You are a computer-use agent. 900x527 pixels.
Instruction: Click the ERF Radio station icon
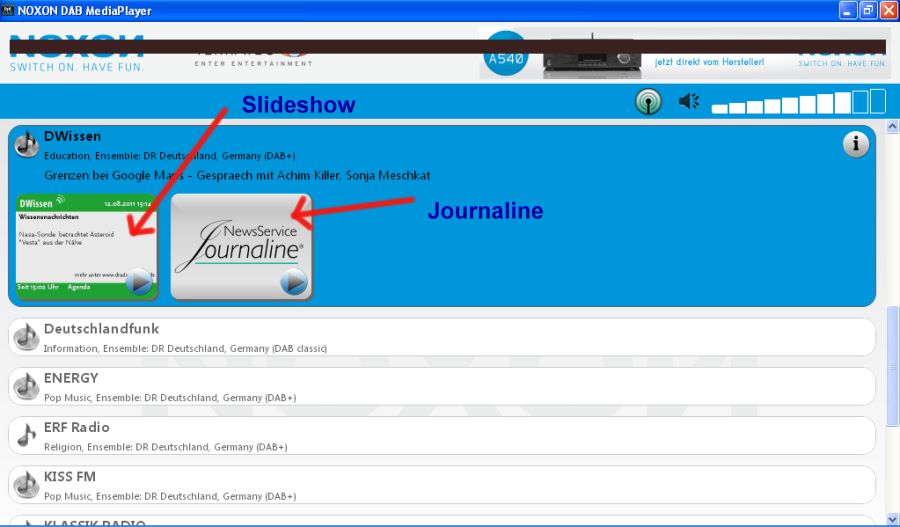26,435
